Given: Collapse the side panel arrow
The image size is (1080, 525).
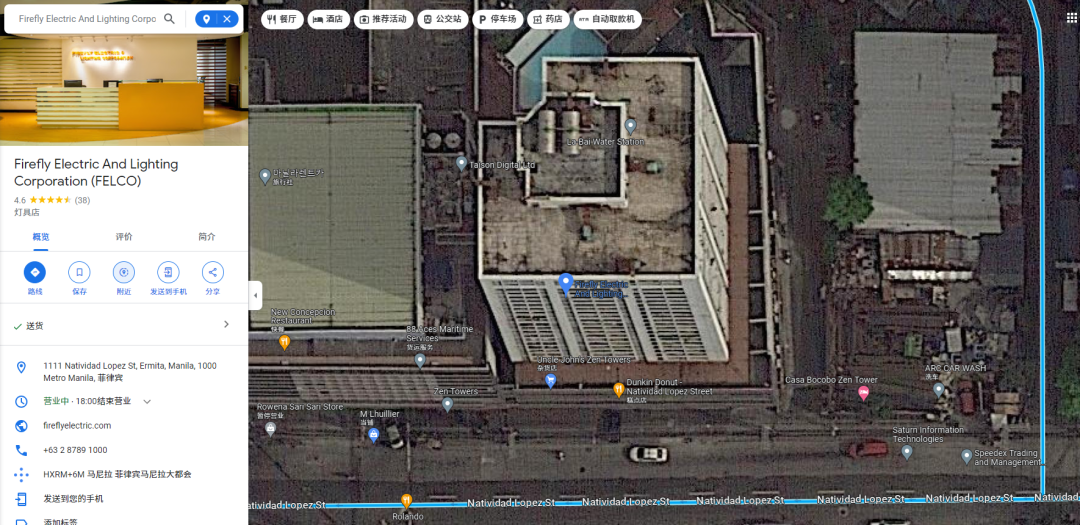Looking at the screenshot, I should [256, 296].
